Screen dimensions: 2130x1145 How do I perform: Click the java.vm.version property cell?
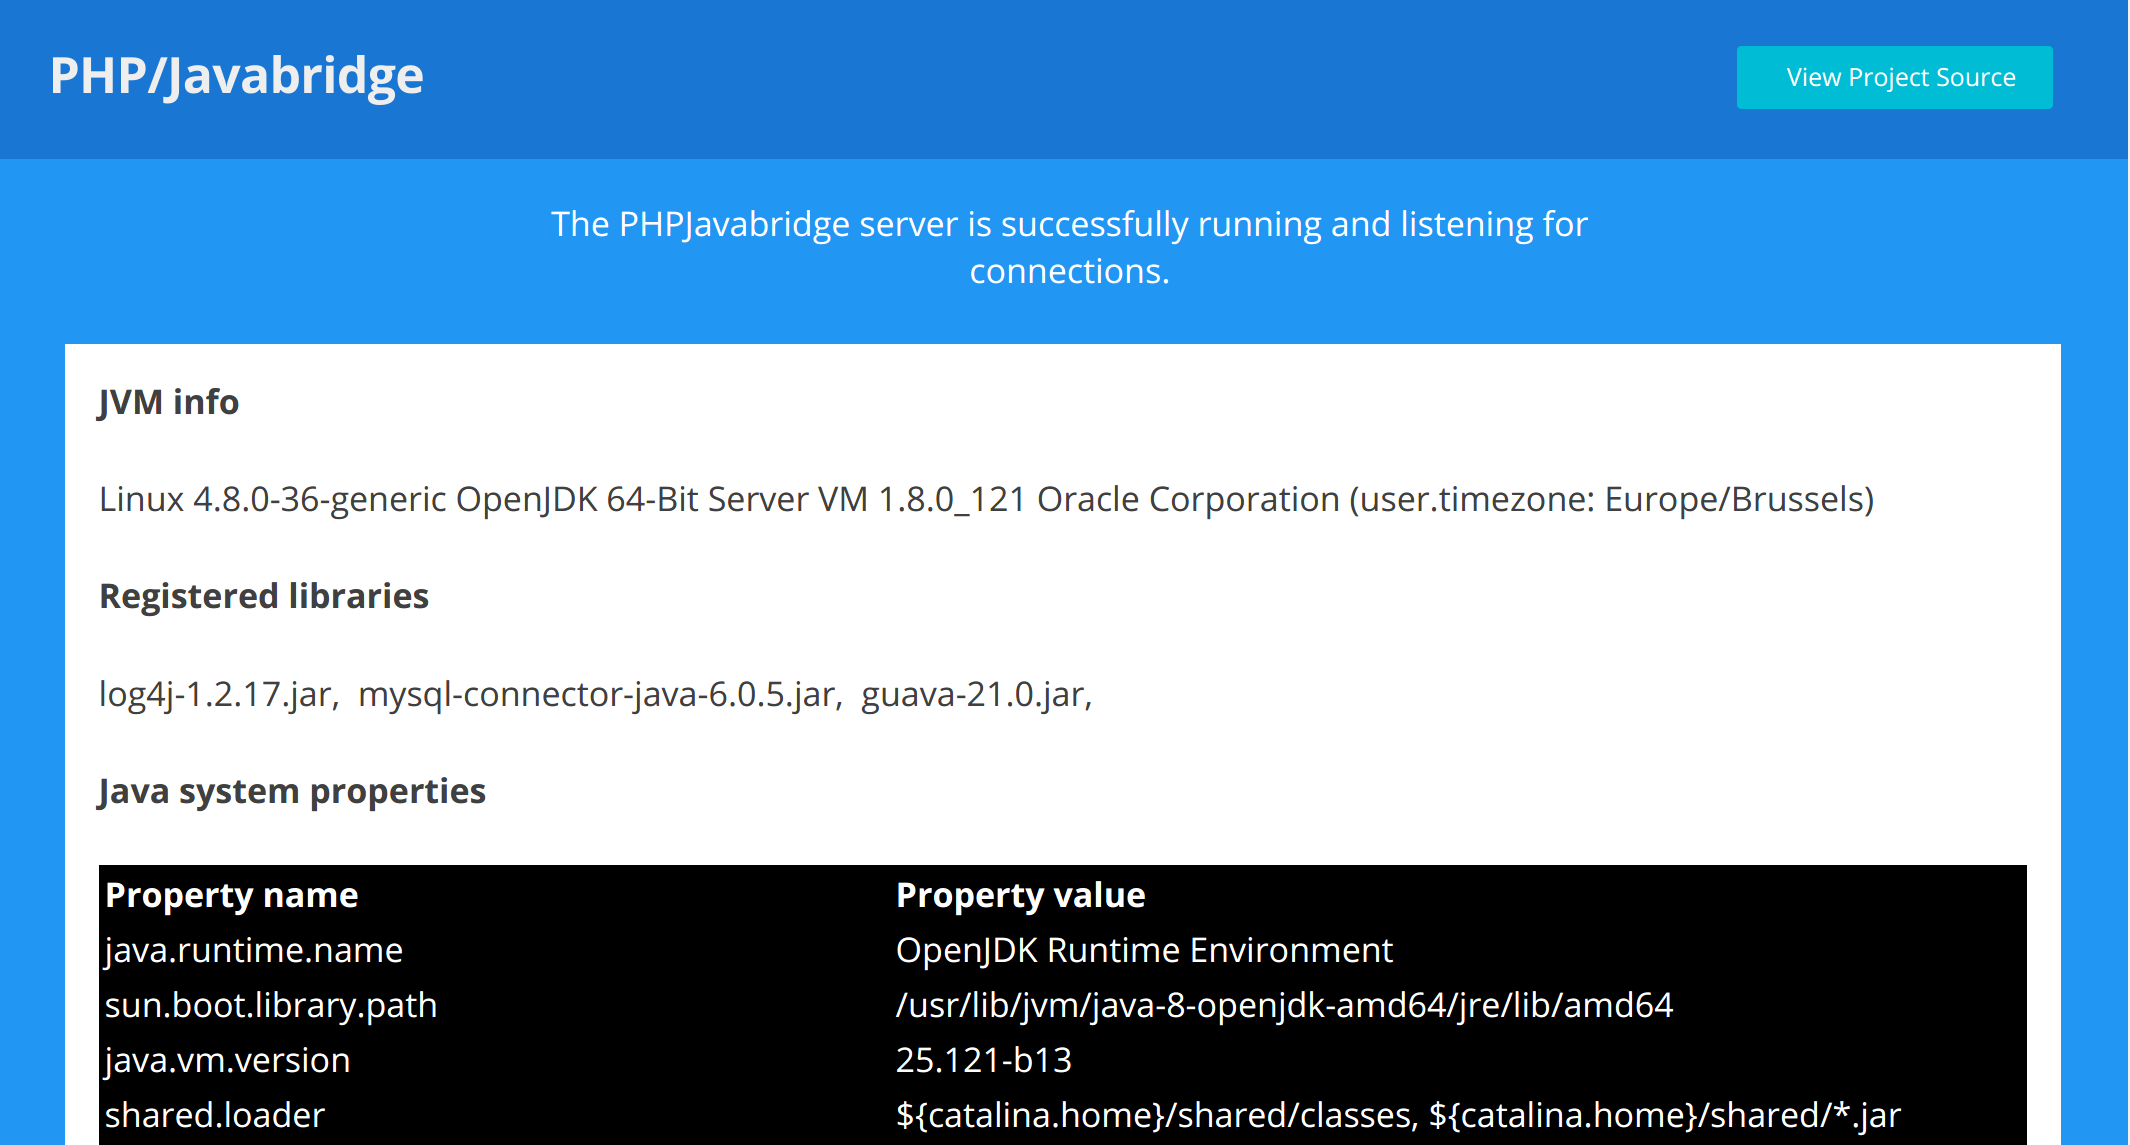point(227,1060)
